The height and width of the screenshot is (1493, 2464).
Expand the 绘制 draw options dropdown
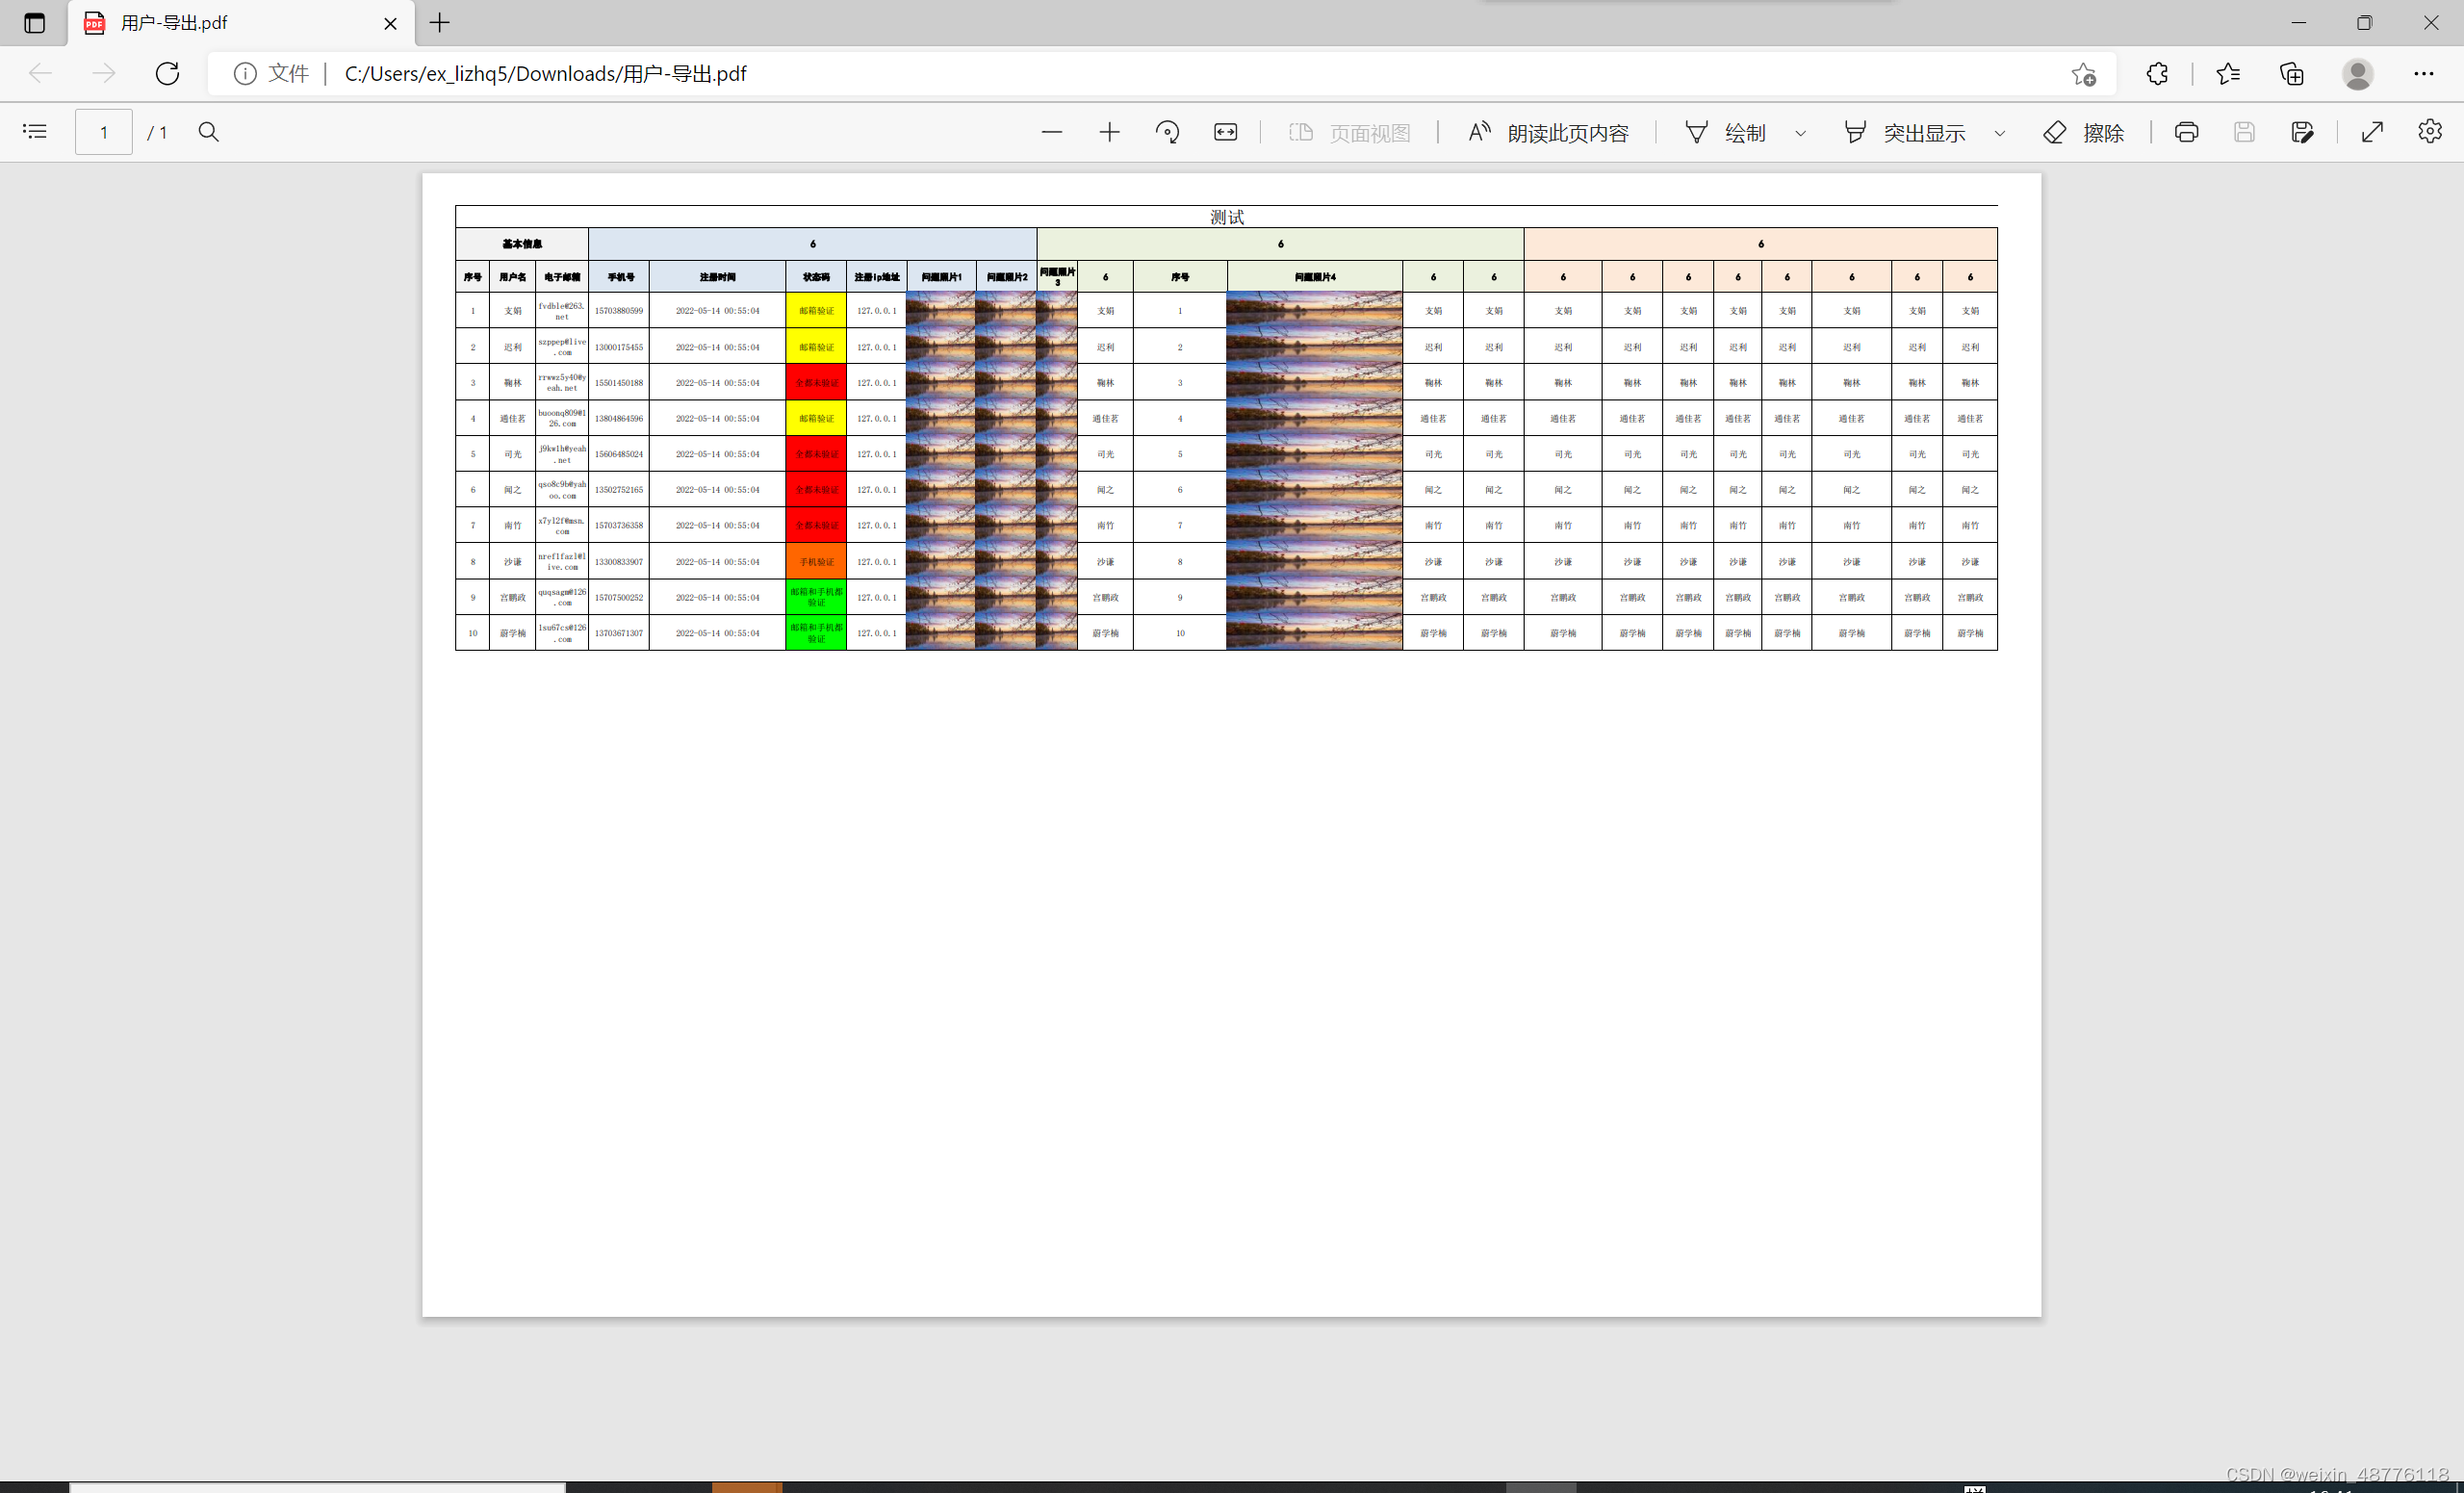[1800, 133]
